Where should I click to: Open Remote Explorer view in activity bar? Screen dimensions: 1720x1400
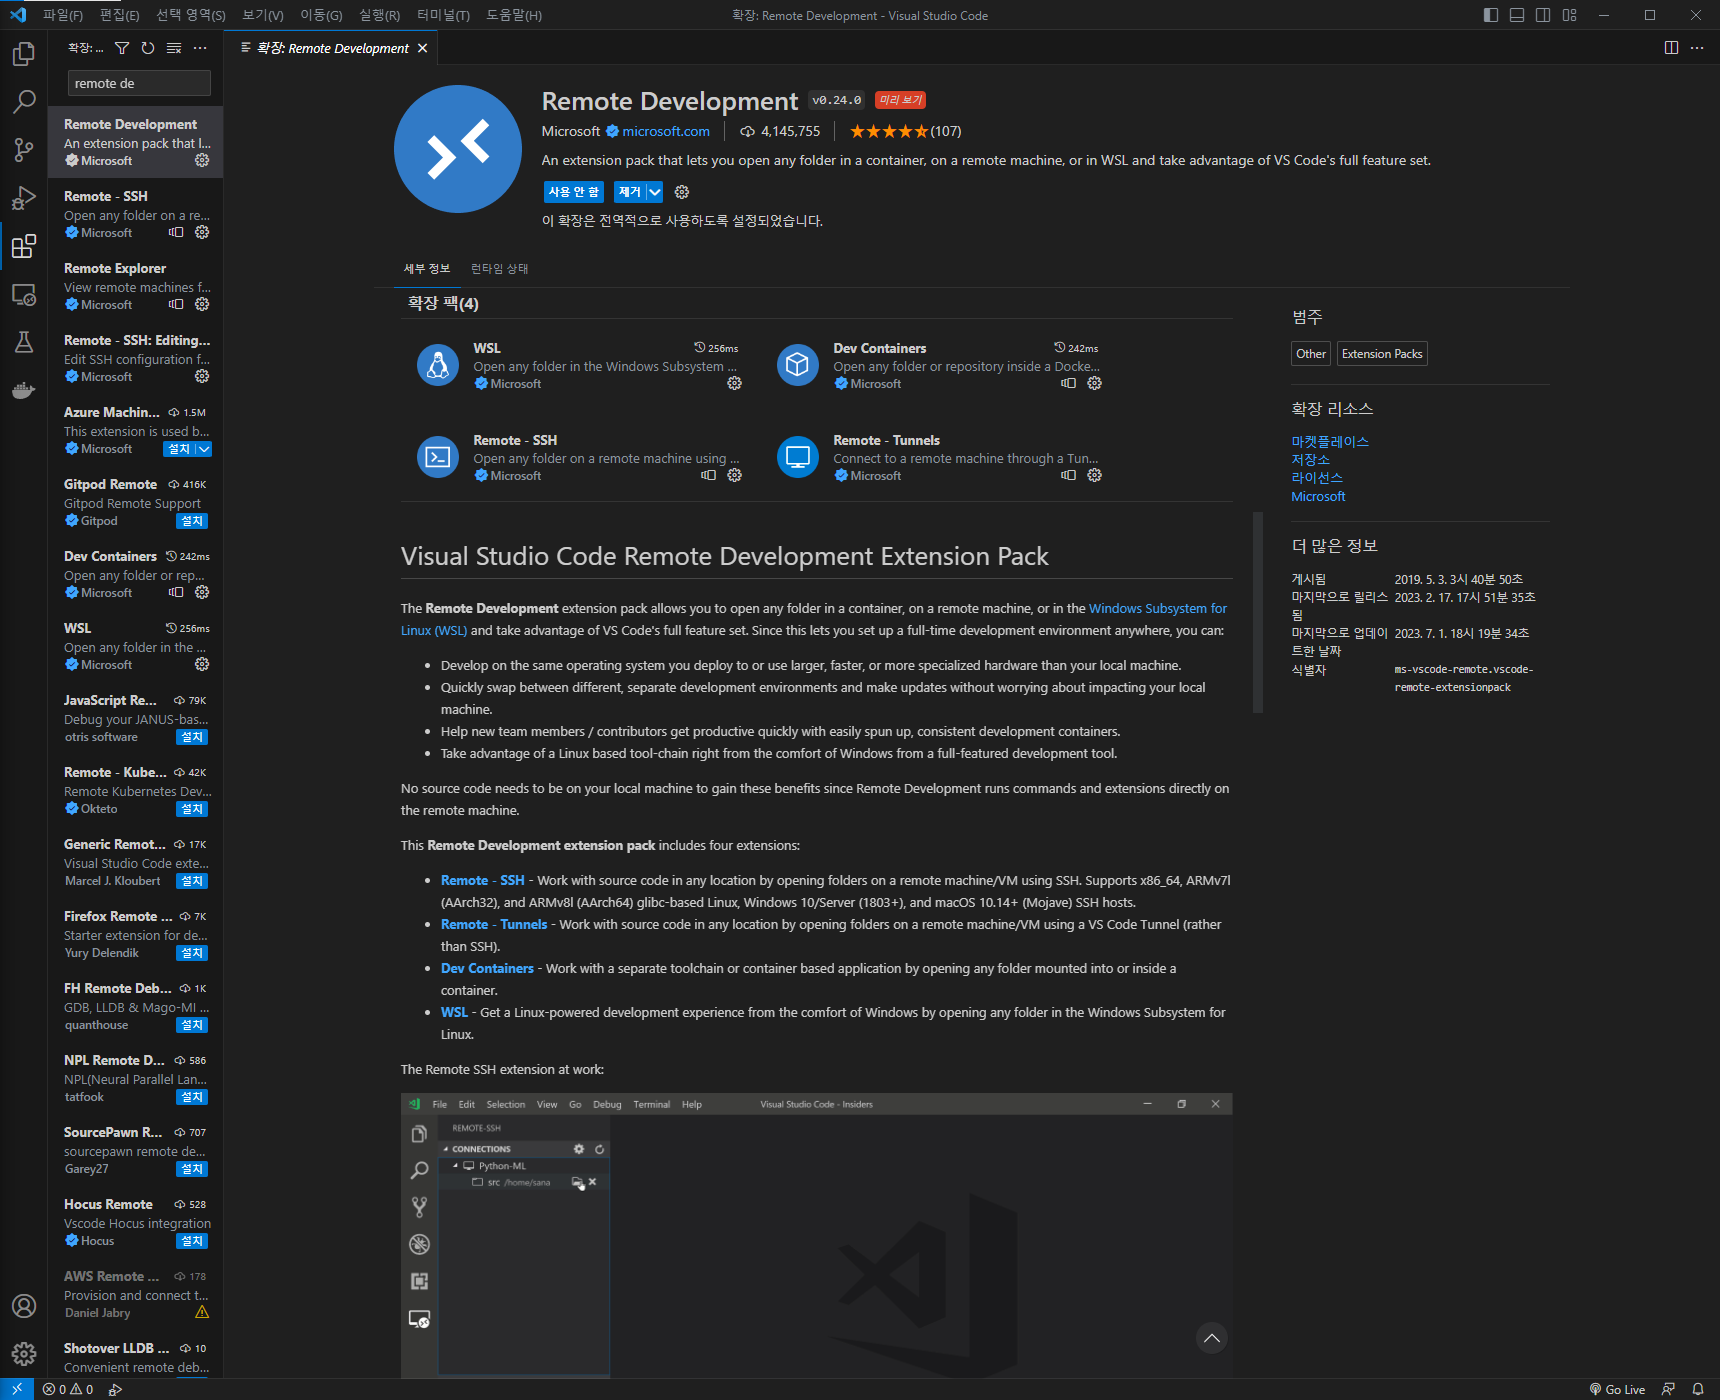(x=24, y=294)
